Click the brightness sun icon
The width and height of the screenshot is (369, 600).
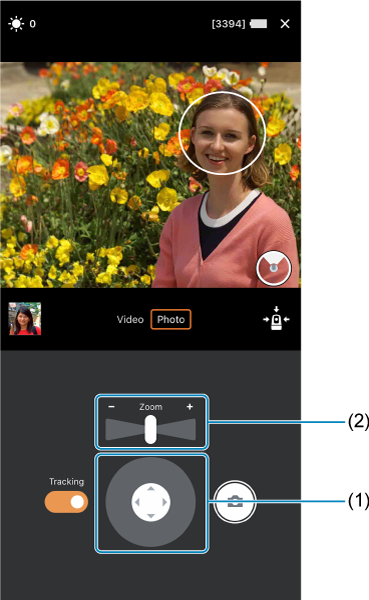[16, 24]
